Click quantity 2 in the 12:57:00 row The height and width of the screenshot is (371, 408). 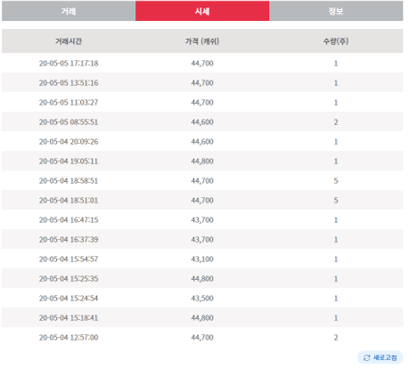(336, 338)
